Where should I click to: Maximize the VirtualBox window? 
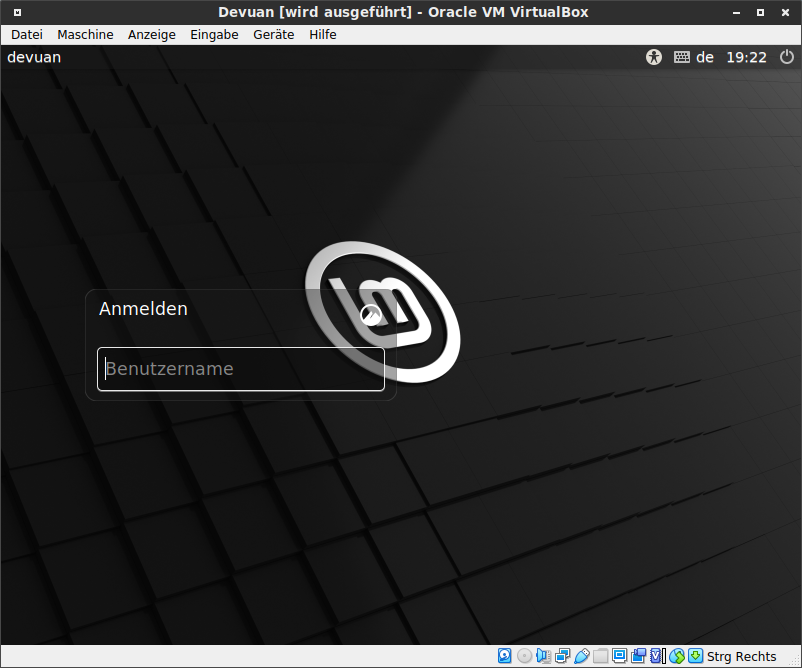[761, 13]
